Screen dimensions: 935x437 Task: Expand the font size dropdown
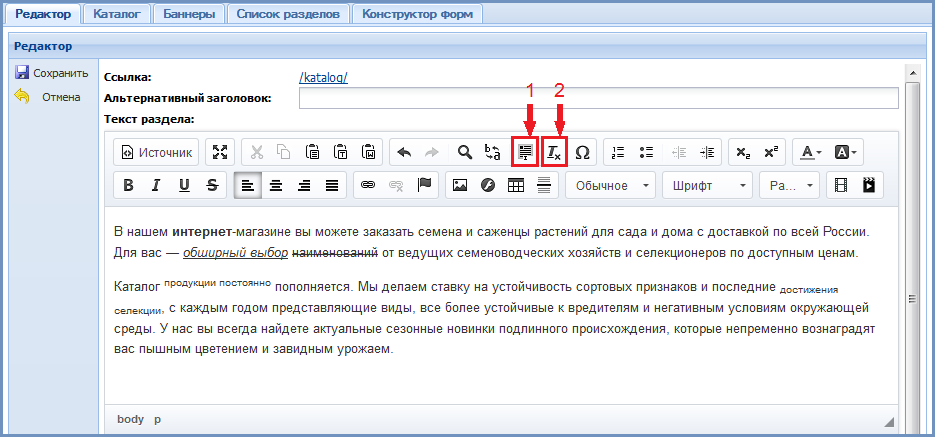point(789,185)
